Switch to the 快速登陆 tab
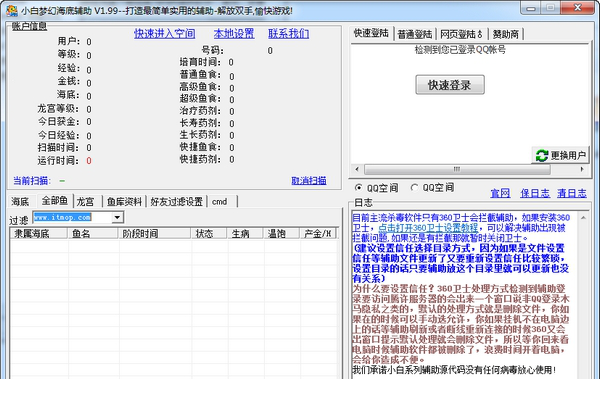This screenshot has width=600, height=394. (371, 33)
